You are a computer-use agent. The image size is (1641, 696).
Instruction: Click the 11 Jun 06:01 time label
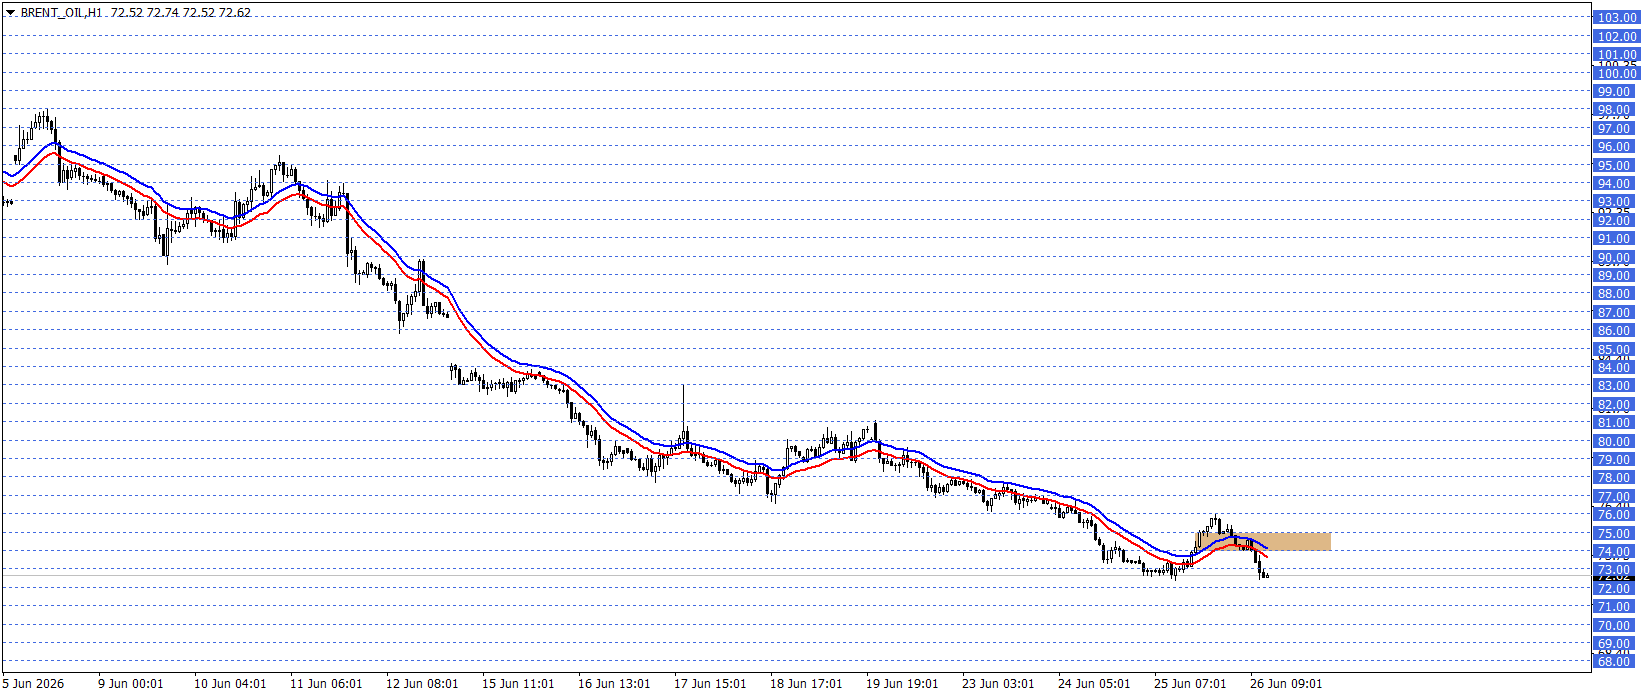tap(326, 684)
